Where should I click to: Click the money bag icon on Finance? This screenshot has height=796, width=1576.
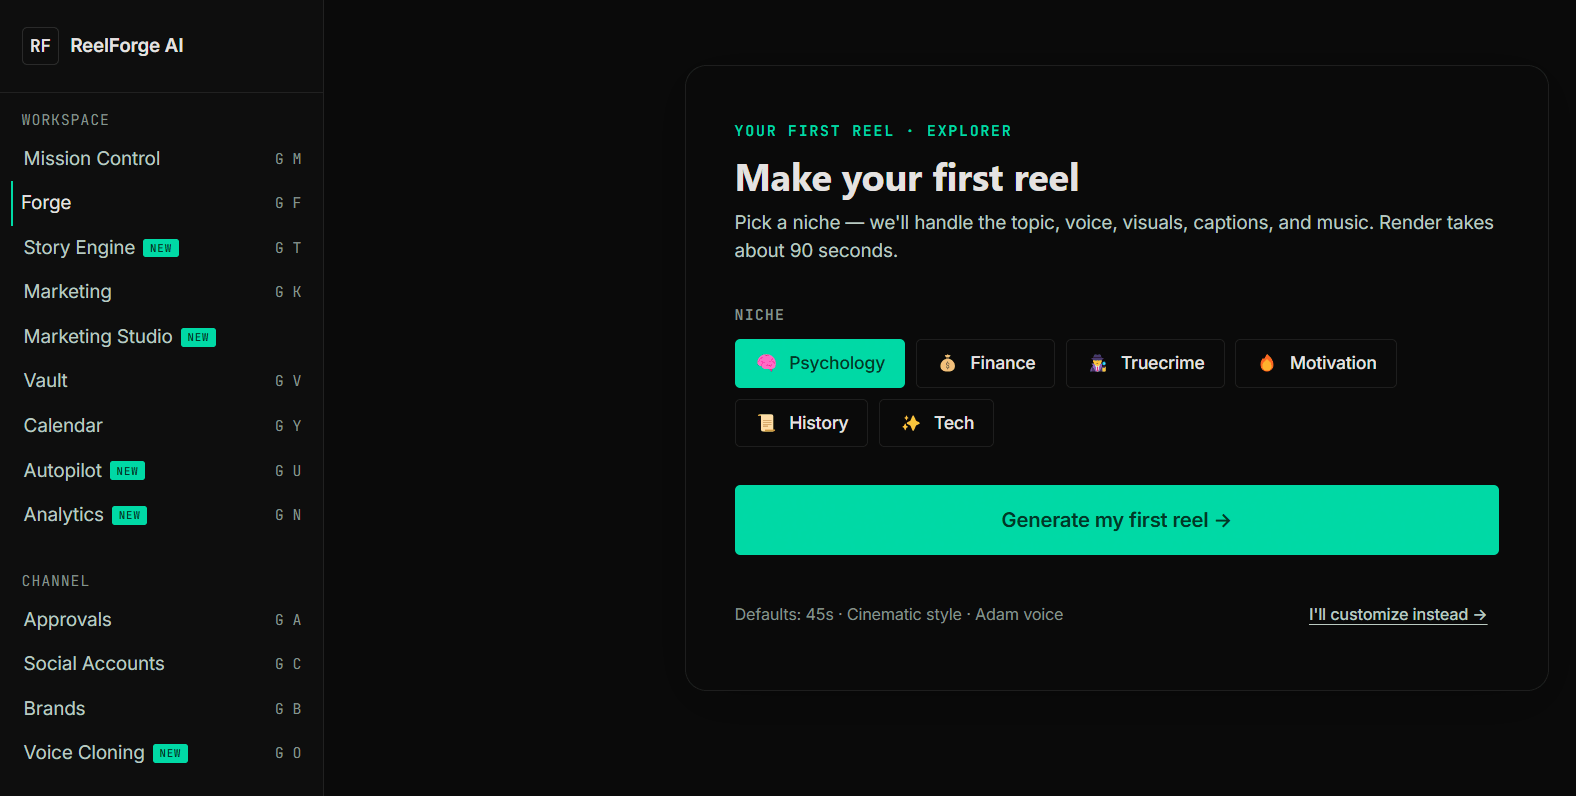(x=947, y=363)
